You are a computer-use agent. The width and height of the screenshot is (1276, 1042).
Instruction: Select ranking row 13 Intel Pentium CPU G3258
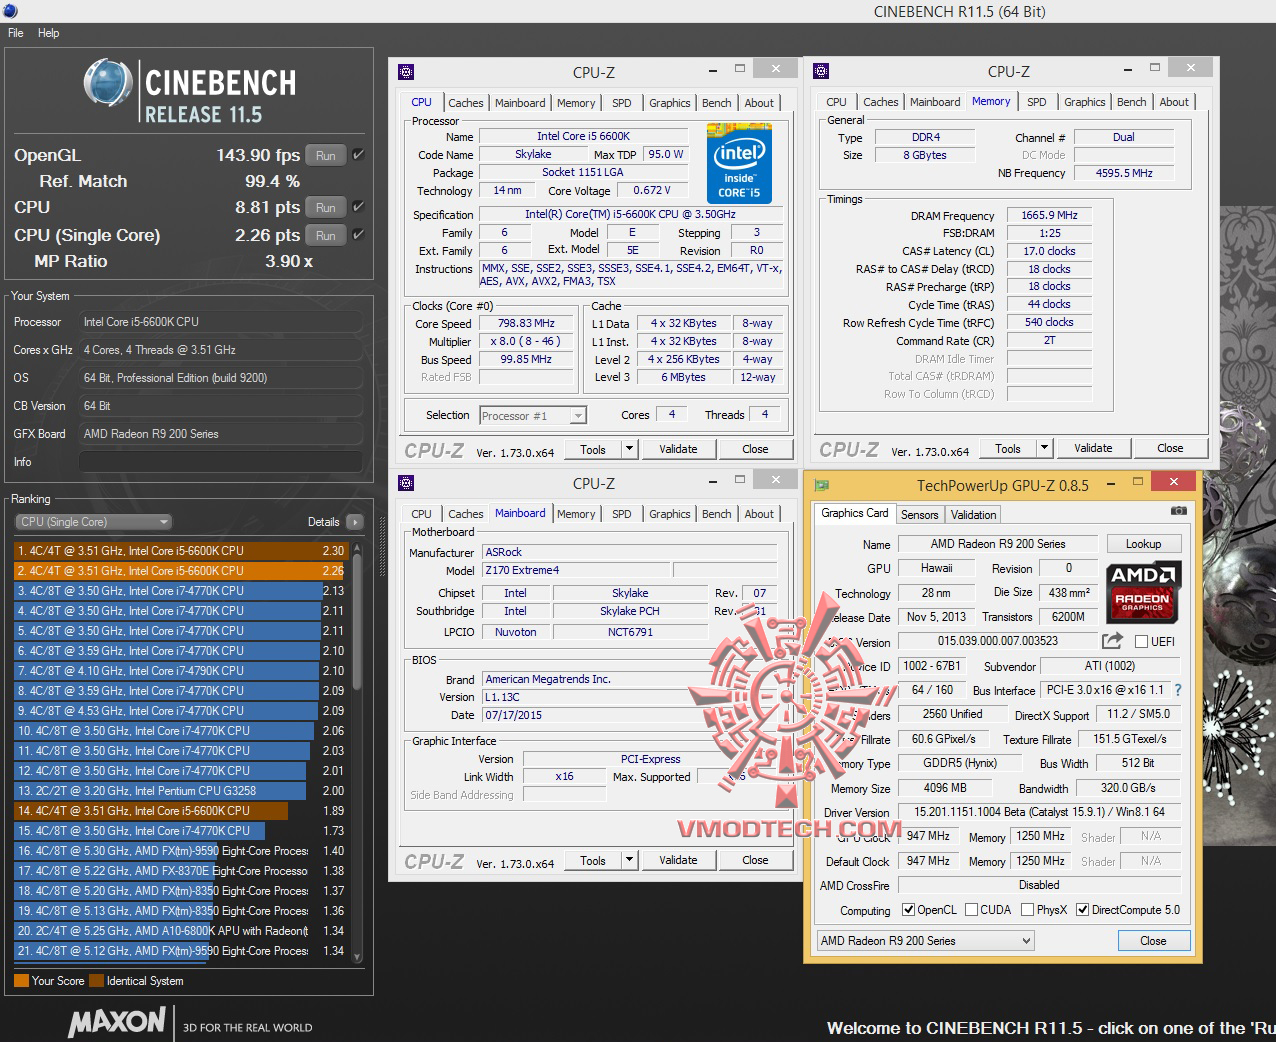click(181, 791)
